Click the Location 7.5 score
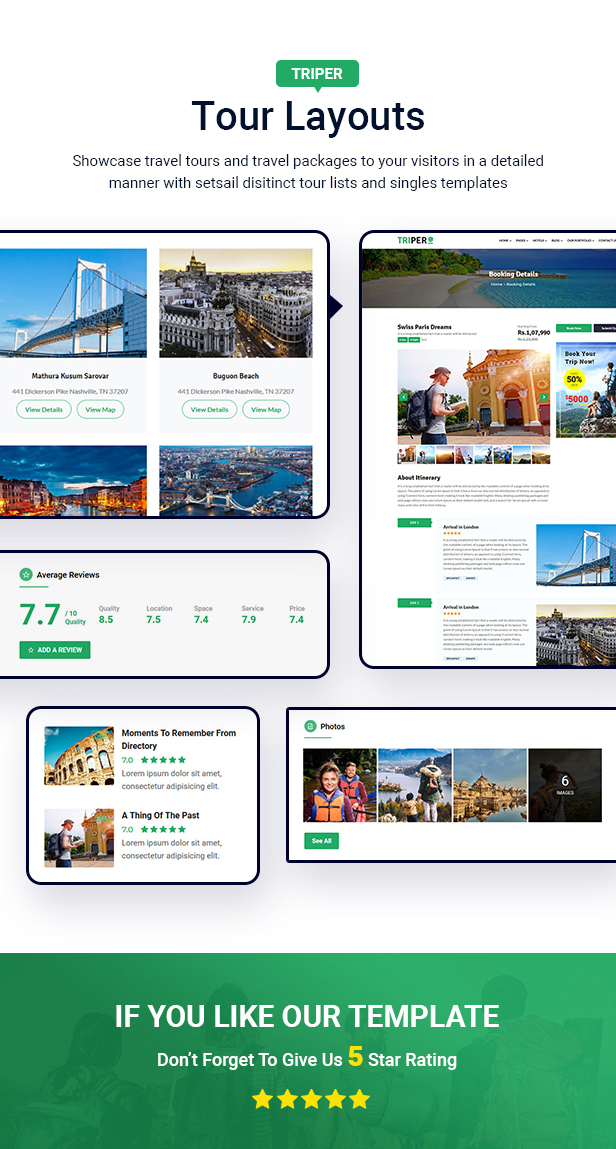 (x=158, y=614)
